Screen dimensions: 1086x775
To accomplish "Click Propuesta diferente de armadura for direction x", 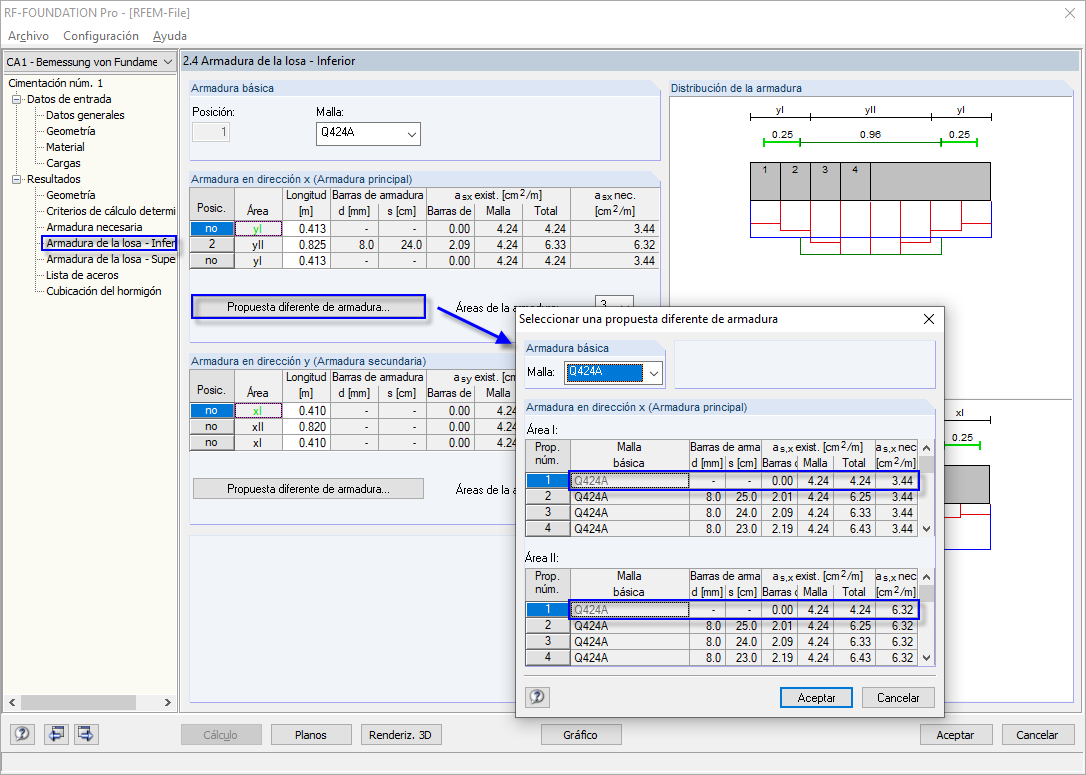I will tap(308, 307).
